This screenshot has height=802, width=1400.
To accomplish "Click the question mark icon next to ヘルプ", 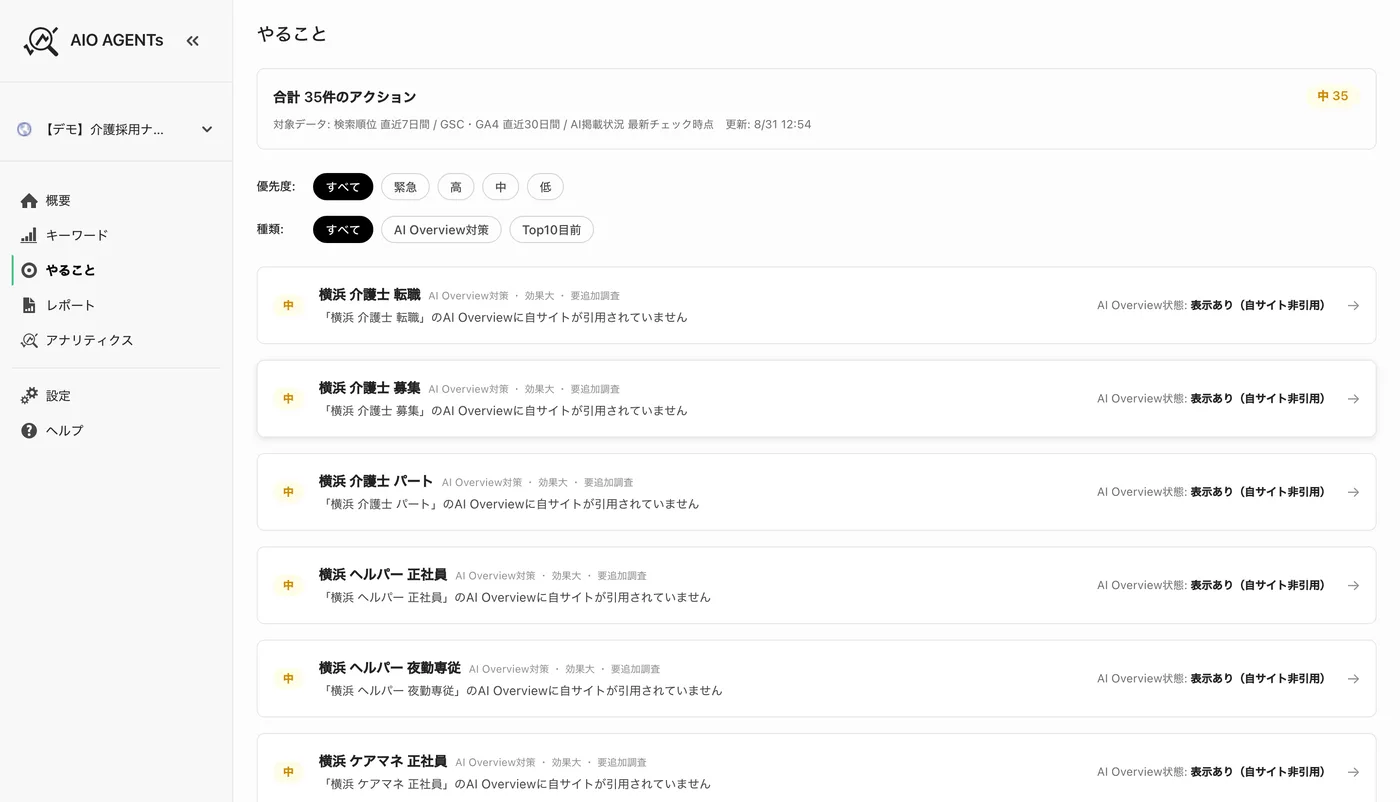I will point(29,431).
